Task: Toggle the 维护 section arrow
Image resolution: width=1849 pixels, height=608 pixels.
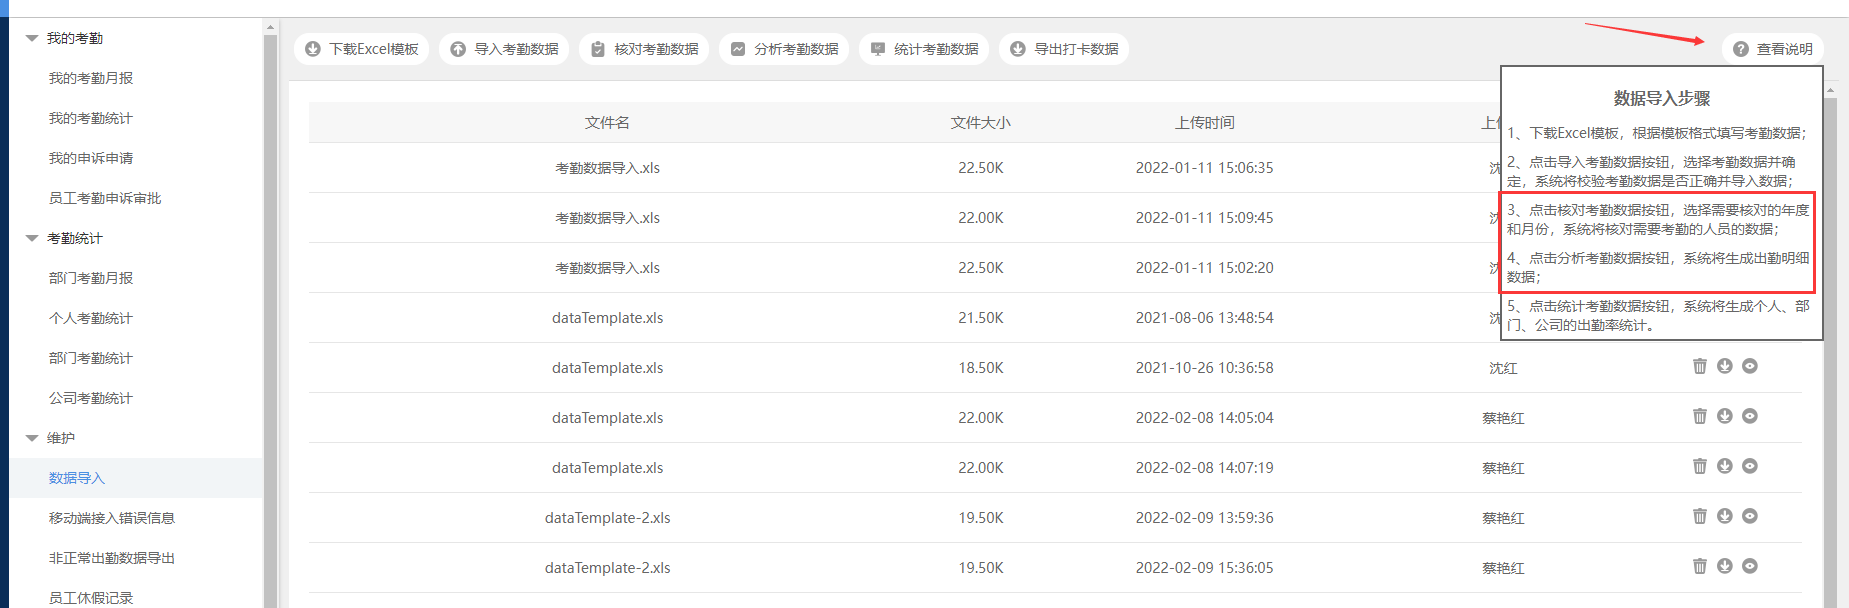Action: pos(32,438)
